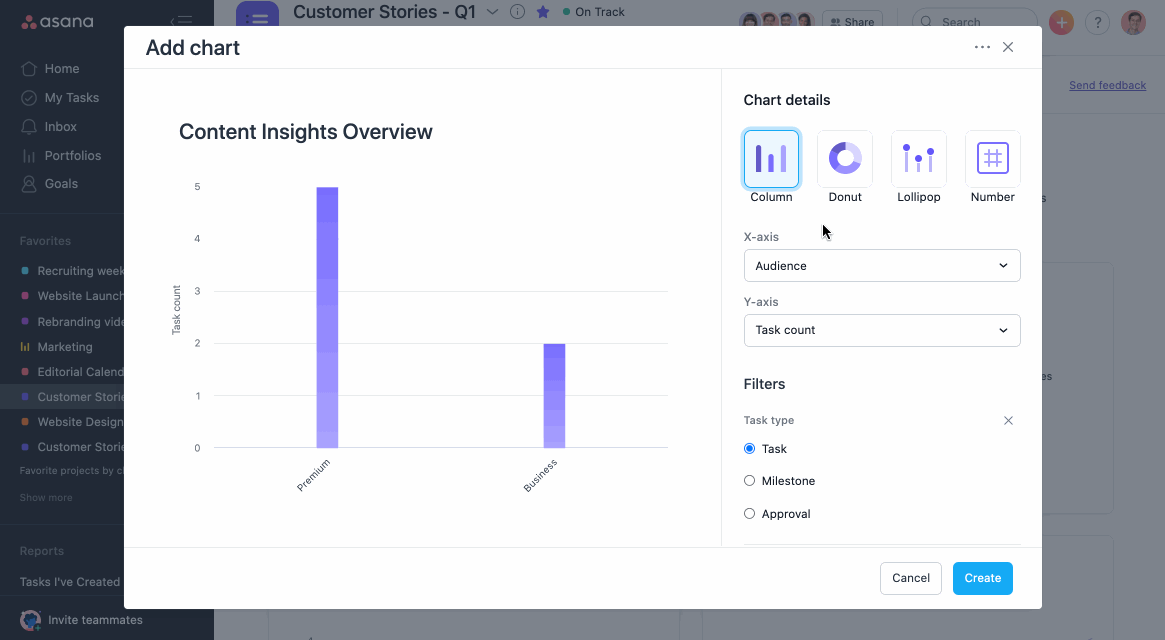Click the Business bar in chart

point(554,395)
